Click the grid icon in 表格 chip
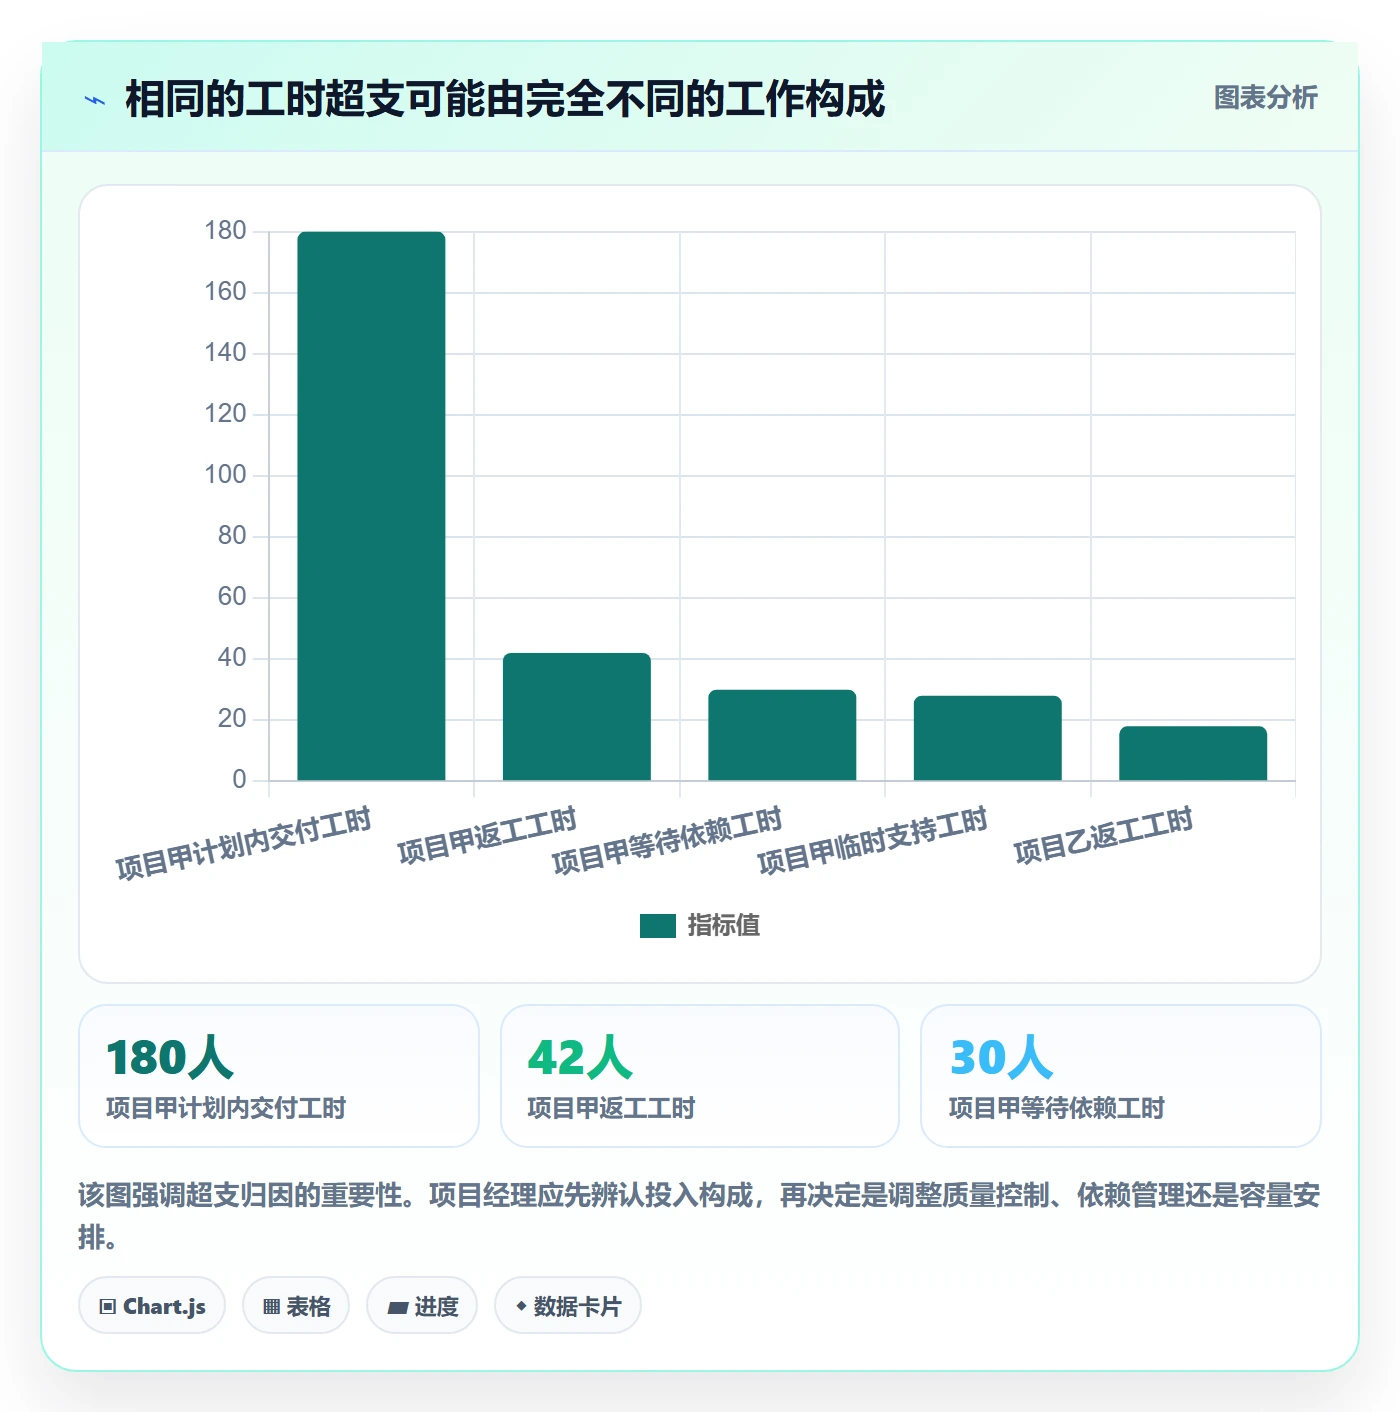This screenshot has width=1400, height=1412. 271,1307
